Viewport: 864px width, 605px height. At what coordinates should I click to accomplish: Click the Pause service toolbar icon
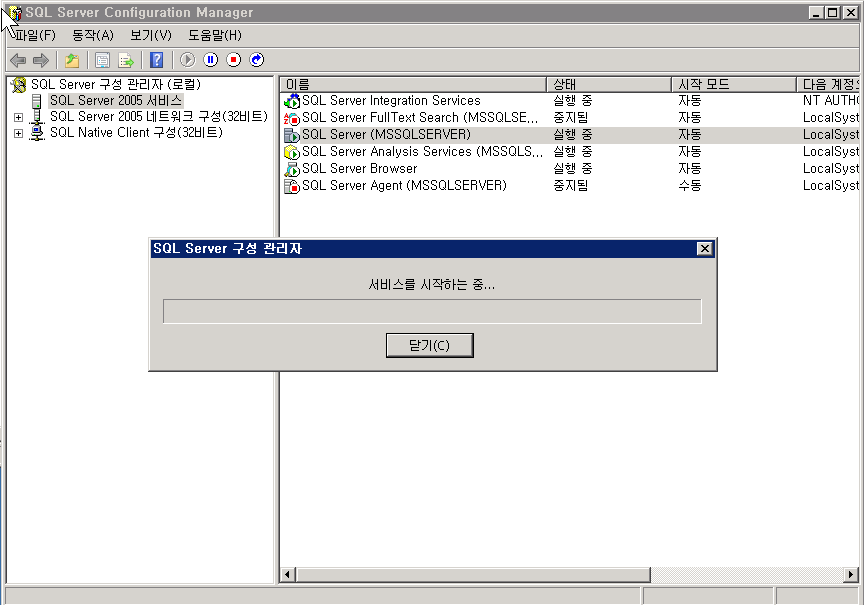tap(210, 60)
